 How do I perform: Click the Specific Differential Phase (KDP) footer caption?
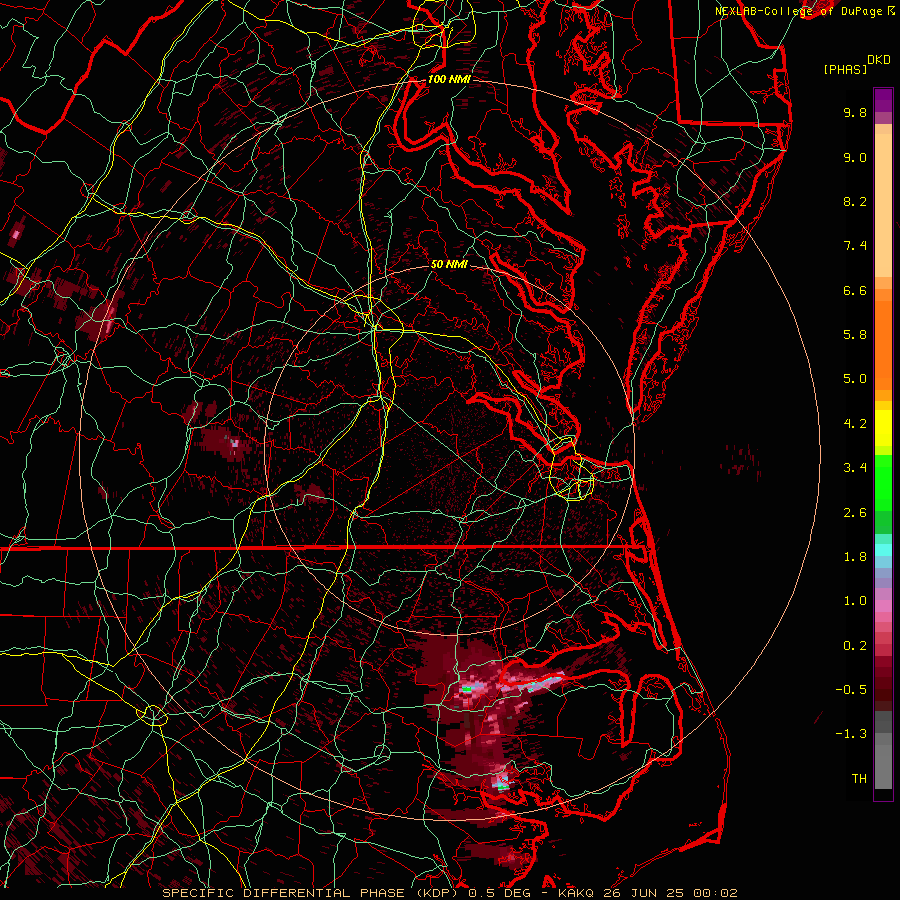449,893
